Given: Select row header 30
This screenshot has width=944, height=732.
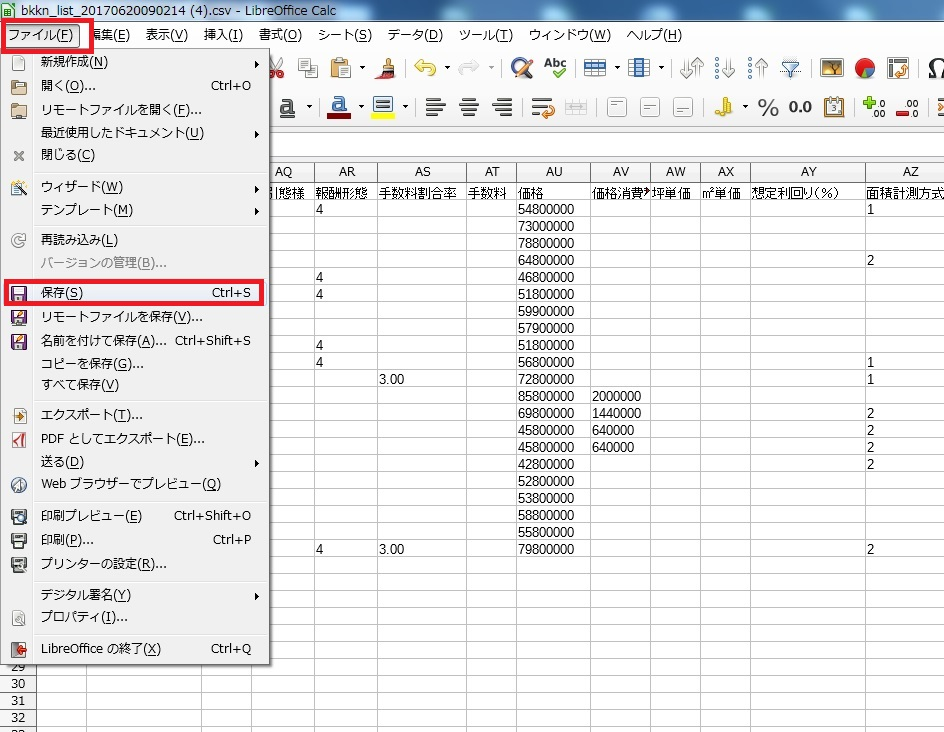Looking at the screenshot, I should [x=18, y=684].
